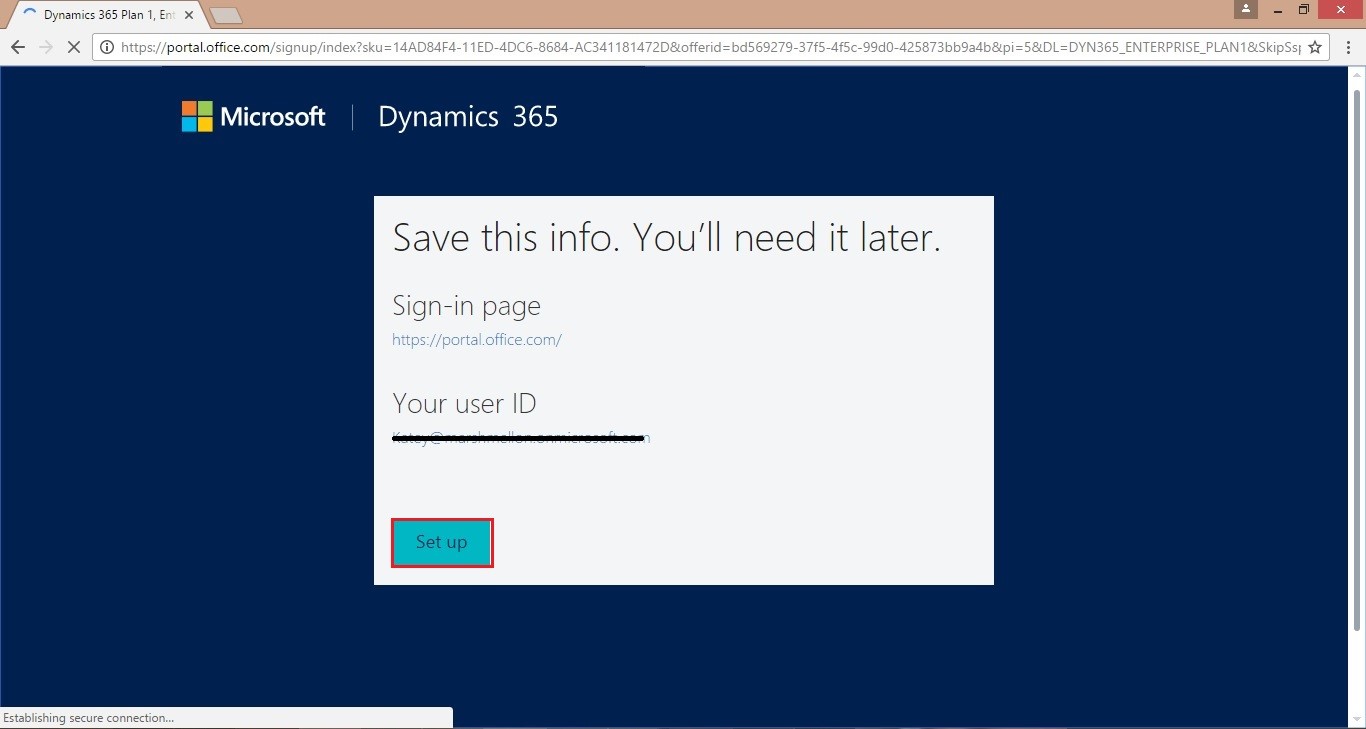Viewport: 1366px width, 729px height.
Task: Bookmark this page with the star icon
Action: click(1315, 47)
